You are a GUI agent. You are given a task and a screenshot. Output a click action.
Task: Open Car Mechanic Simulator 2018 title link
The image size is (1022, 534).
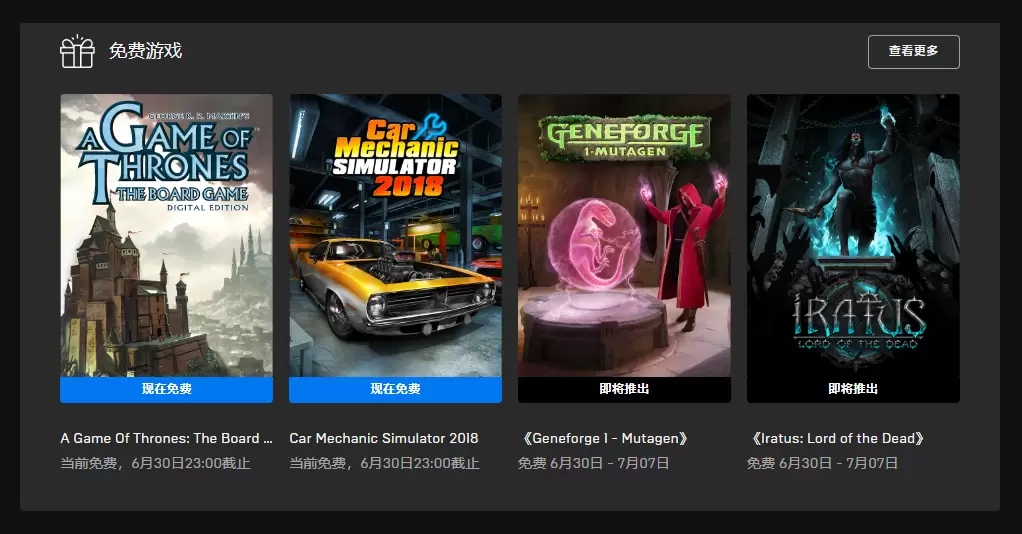click(383, 438)
